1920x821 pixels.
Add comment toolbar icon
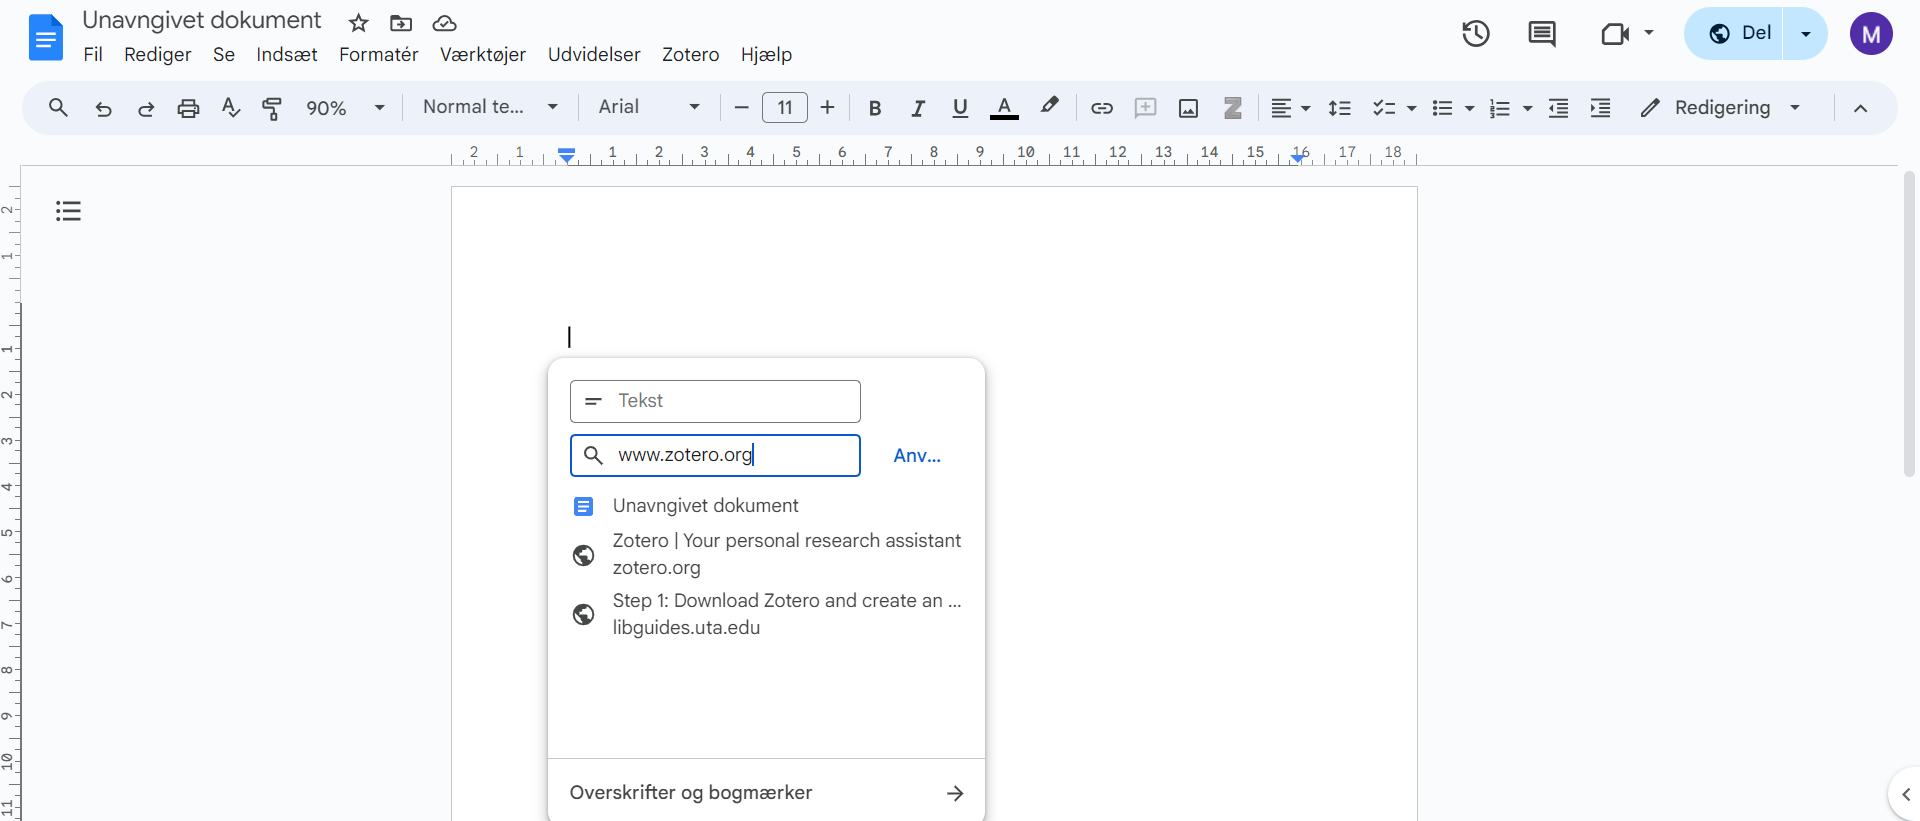[1145, 108]
